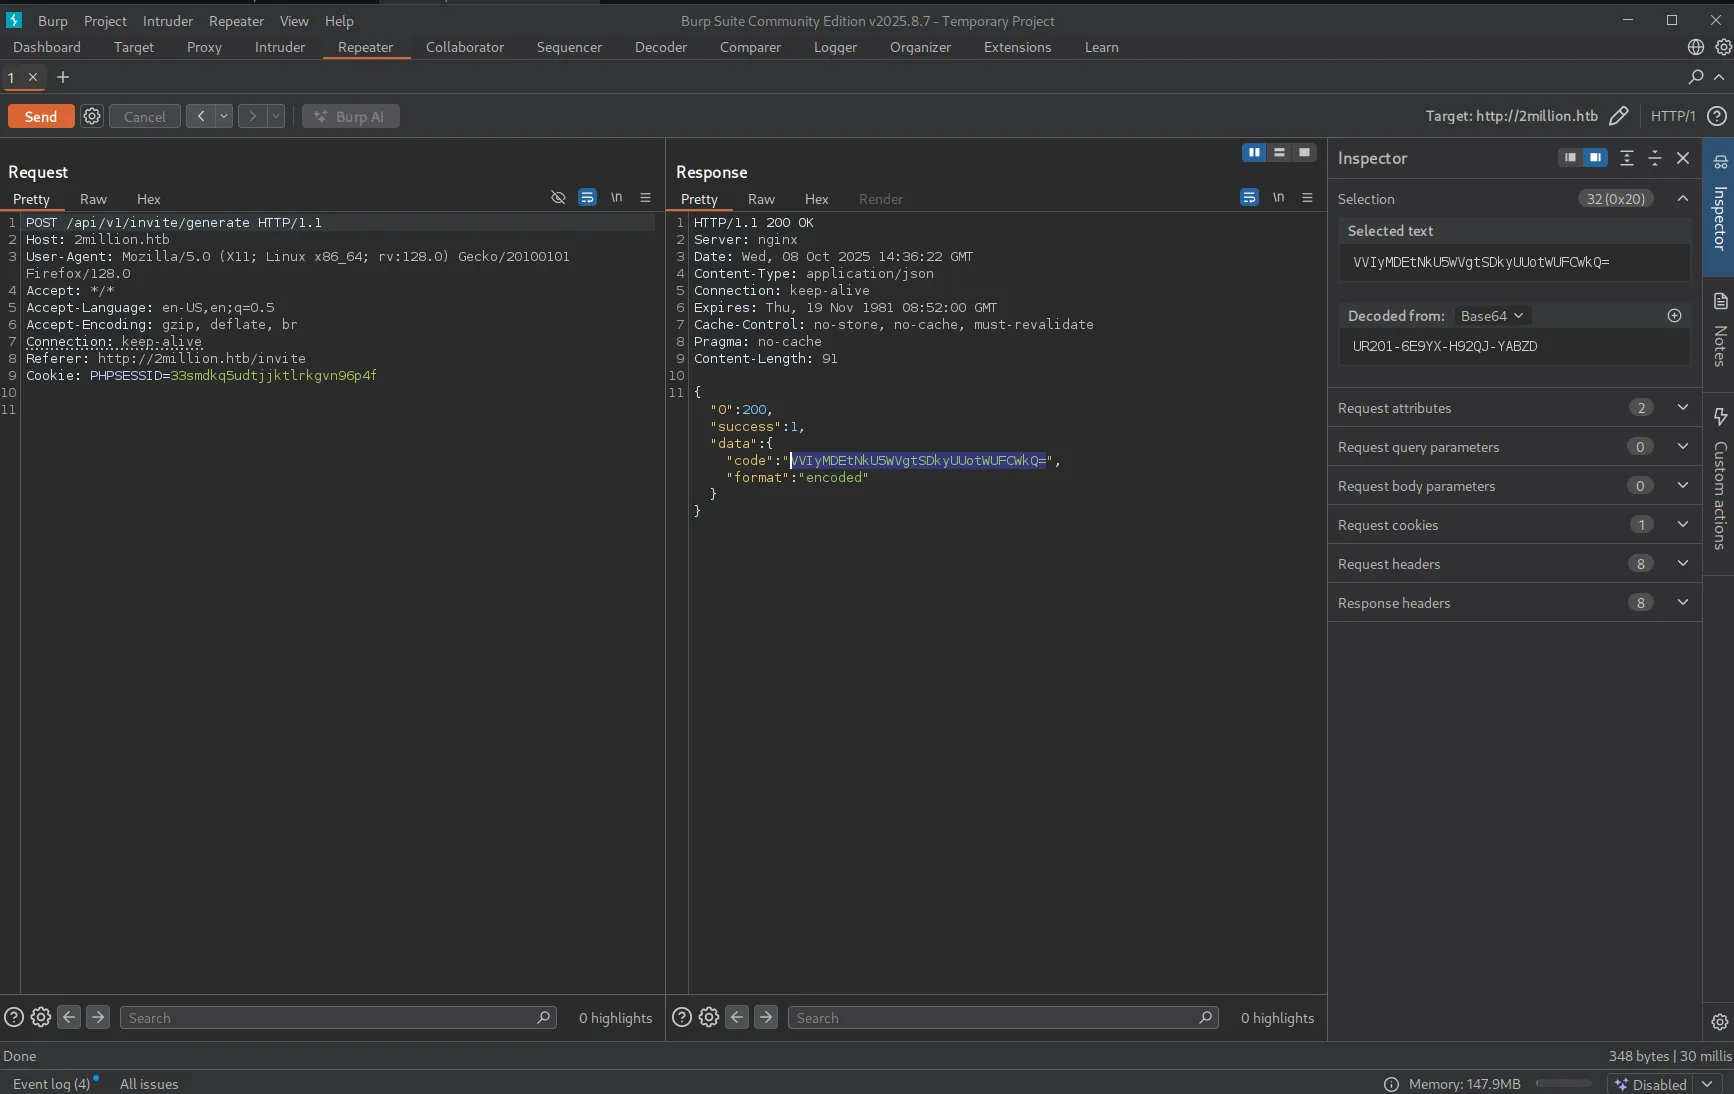Click the Burp AI button

point(350,116)
